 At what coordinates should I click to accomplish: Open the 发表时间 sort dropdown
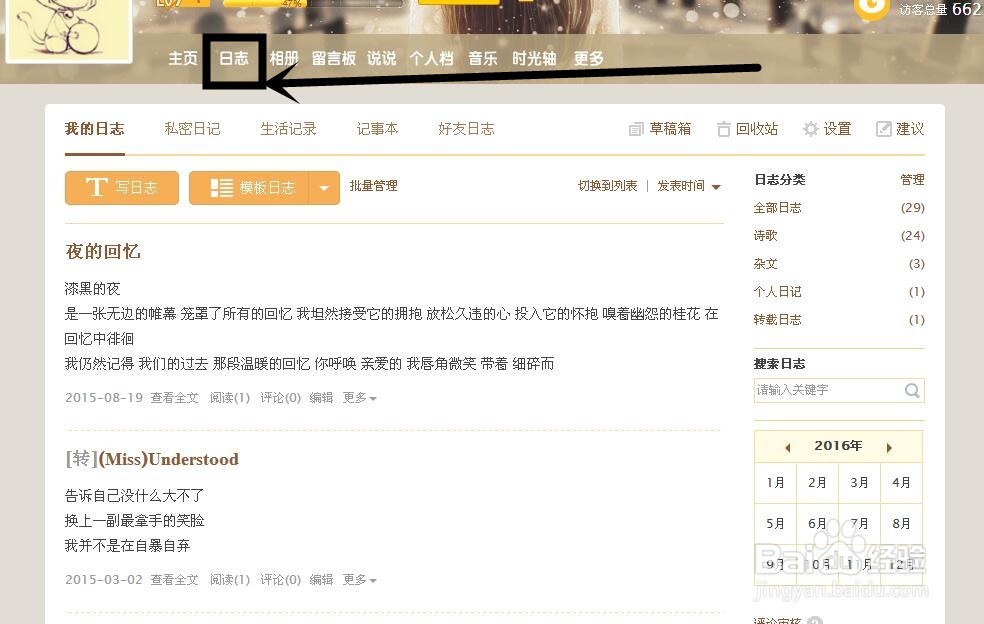click(x=688, y=186)
